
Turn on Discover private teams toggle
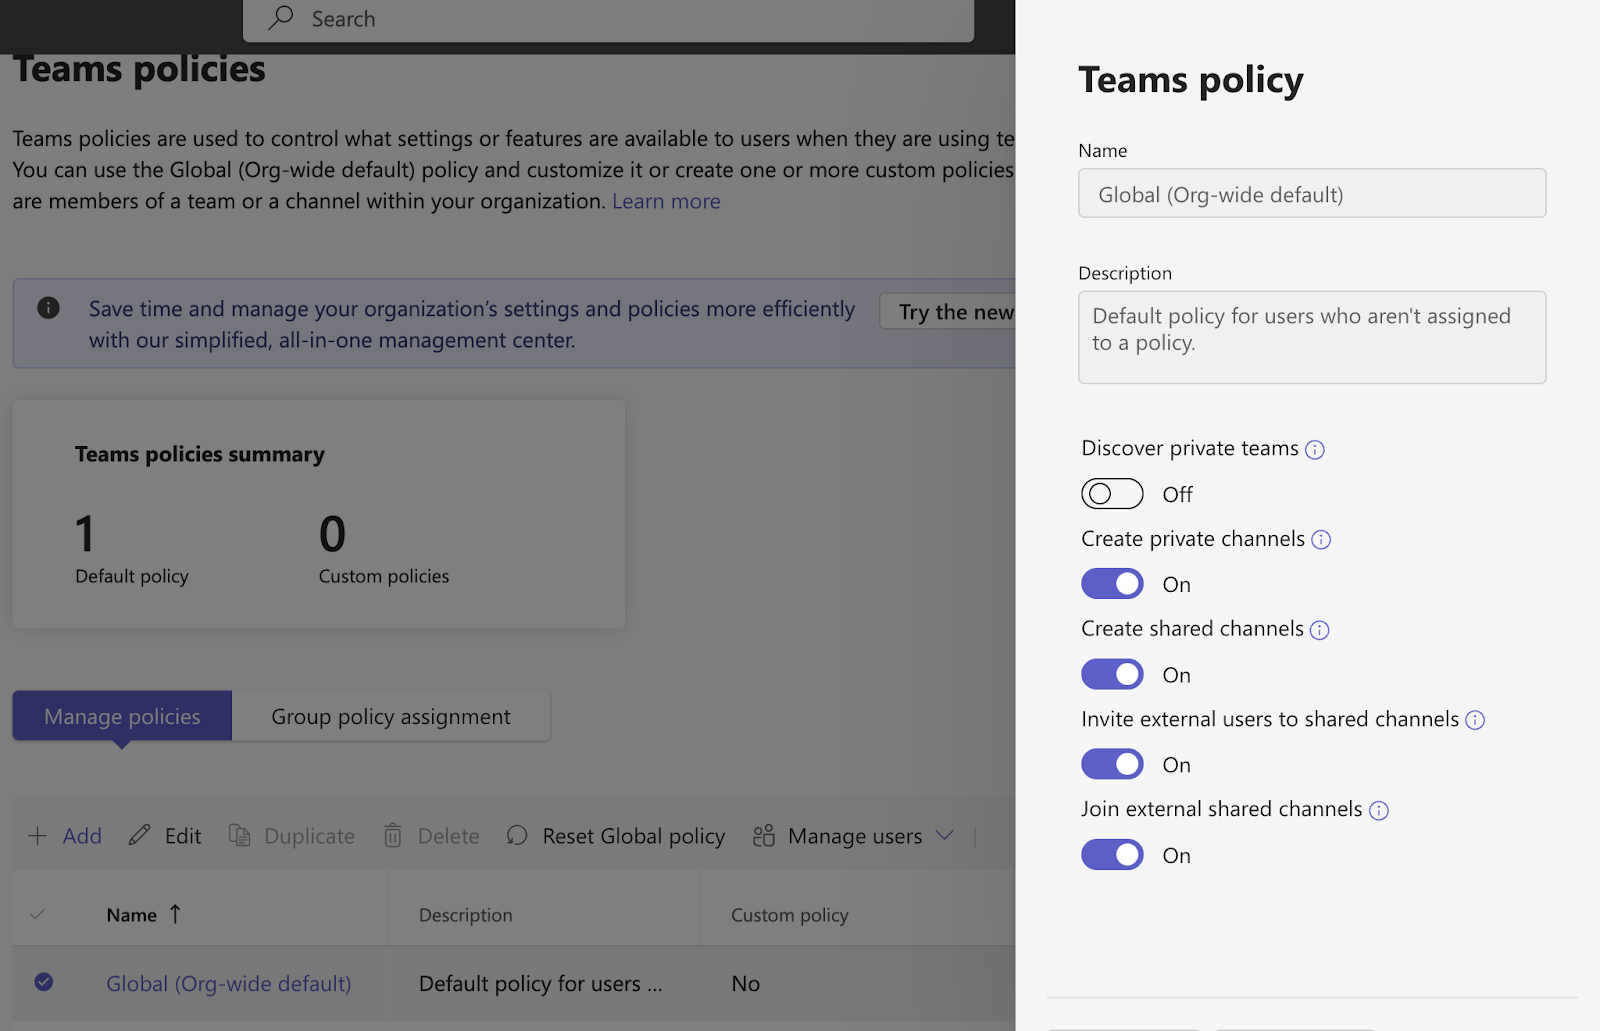pos(1112,494)
